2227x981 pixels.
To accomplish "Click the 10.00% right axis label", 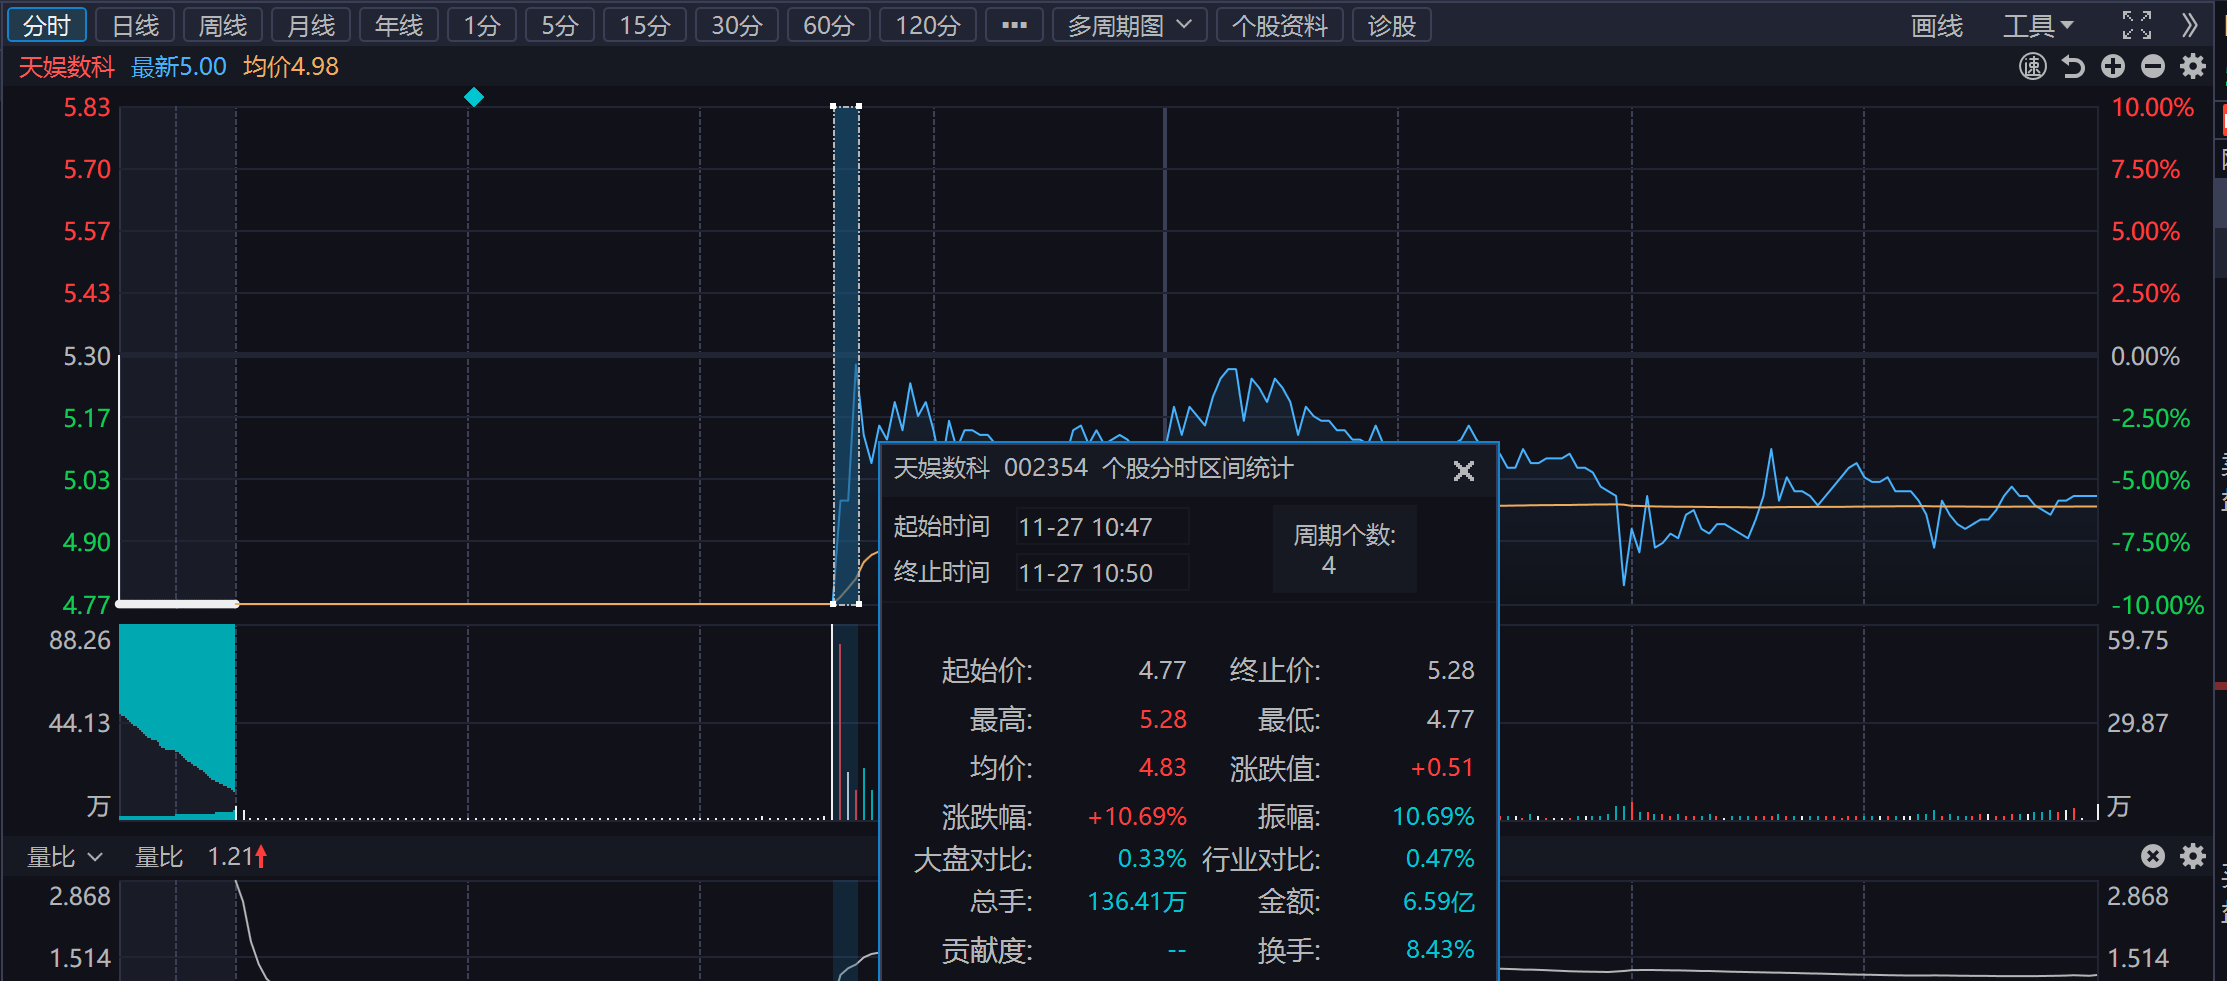I will coord(2152,107).
